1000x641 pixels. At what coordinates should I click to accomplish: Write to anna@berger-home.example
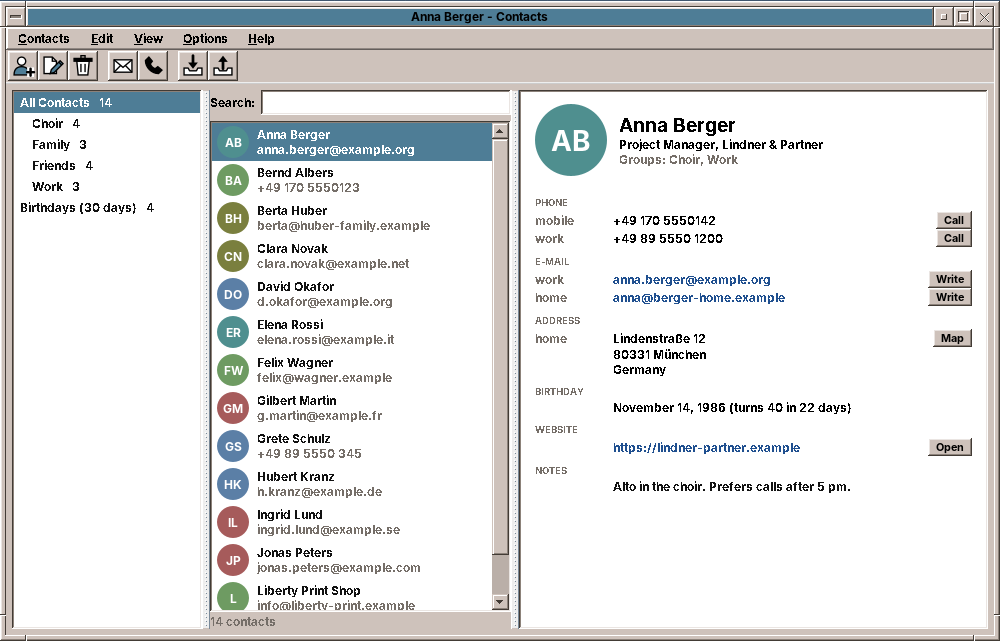click(950, 297)
